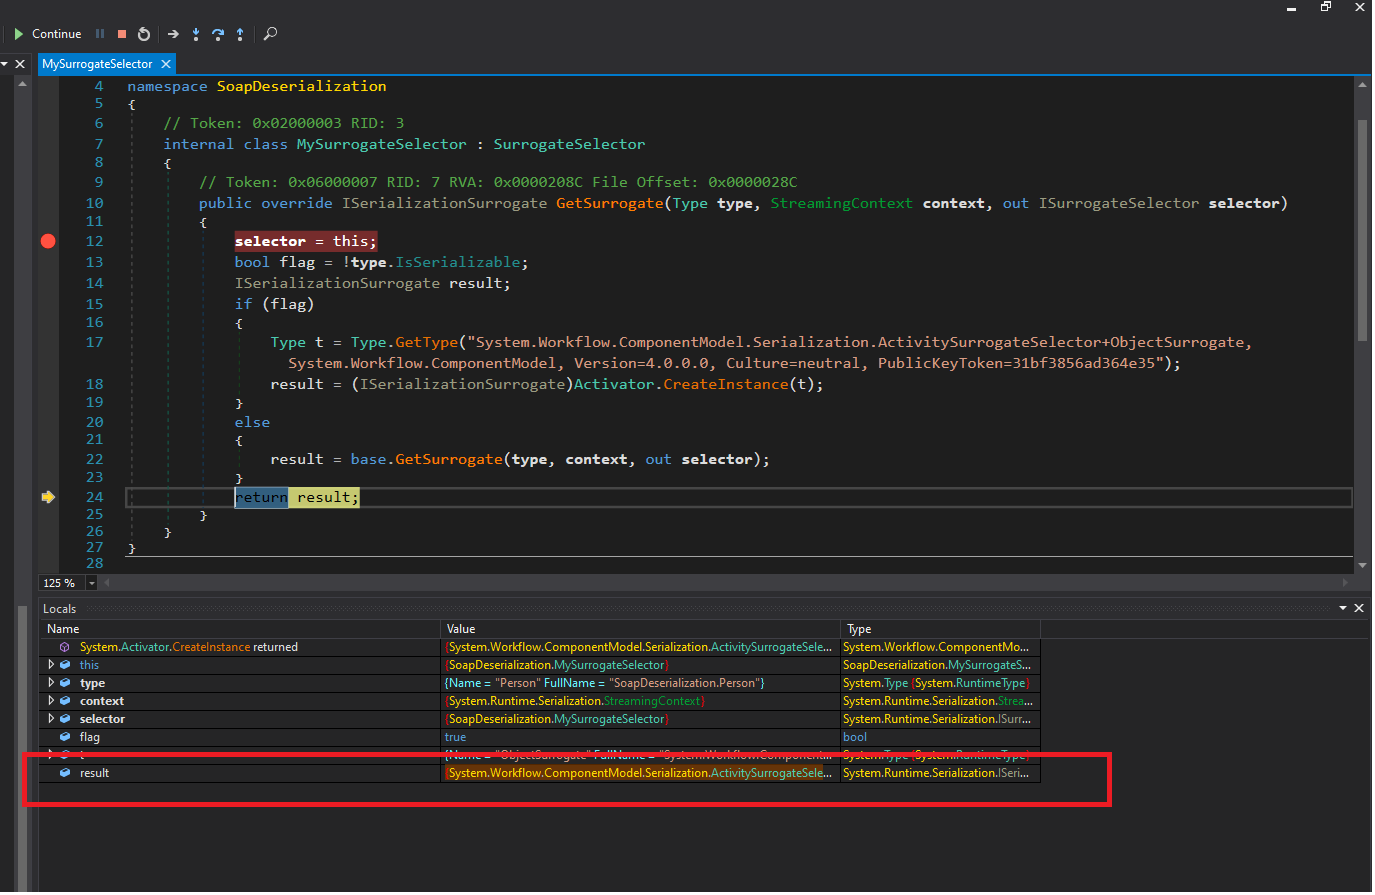1375x895 pixels.
Task: Click the SoapDeserialization.Person type value
Action: (604, 683)
